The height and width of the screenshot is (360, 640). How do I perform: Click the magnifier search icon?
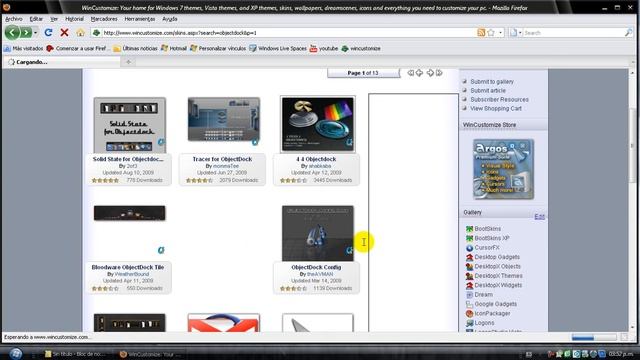coord(628,33)
